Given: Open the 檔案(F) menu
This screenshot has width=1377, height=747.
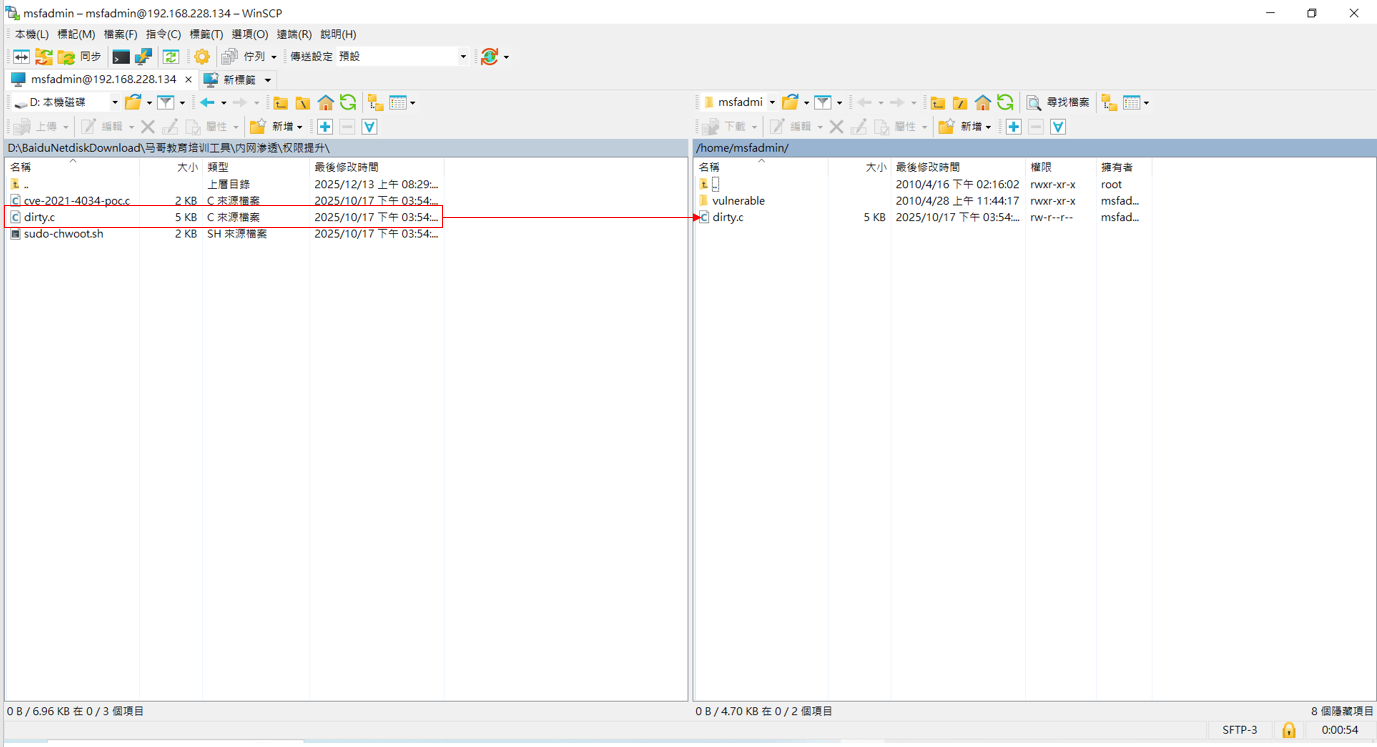Looking at the screenshot, I should click(x=120, y=34).
